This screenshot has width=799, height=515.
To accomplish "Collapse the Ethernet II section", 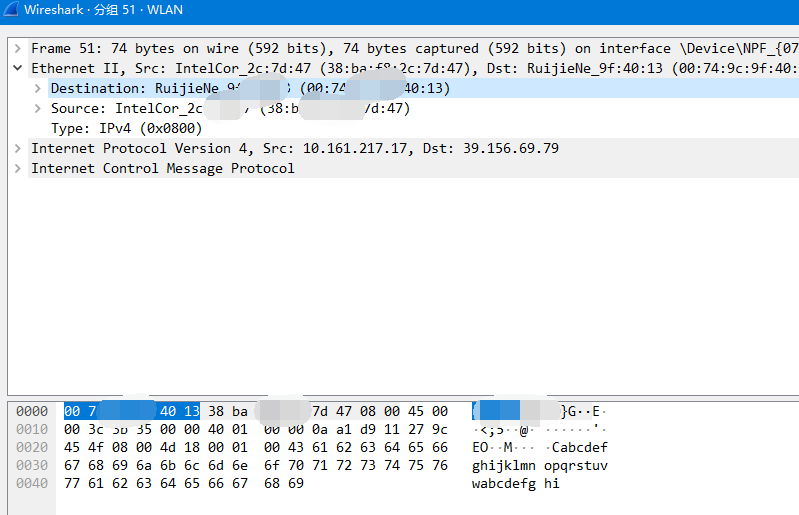I will (18, 68).
